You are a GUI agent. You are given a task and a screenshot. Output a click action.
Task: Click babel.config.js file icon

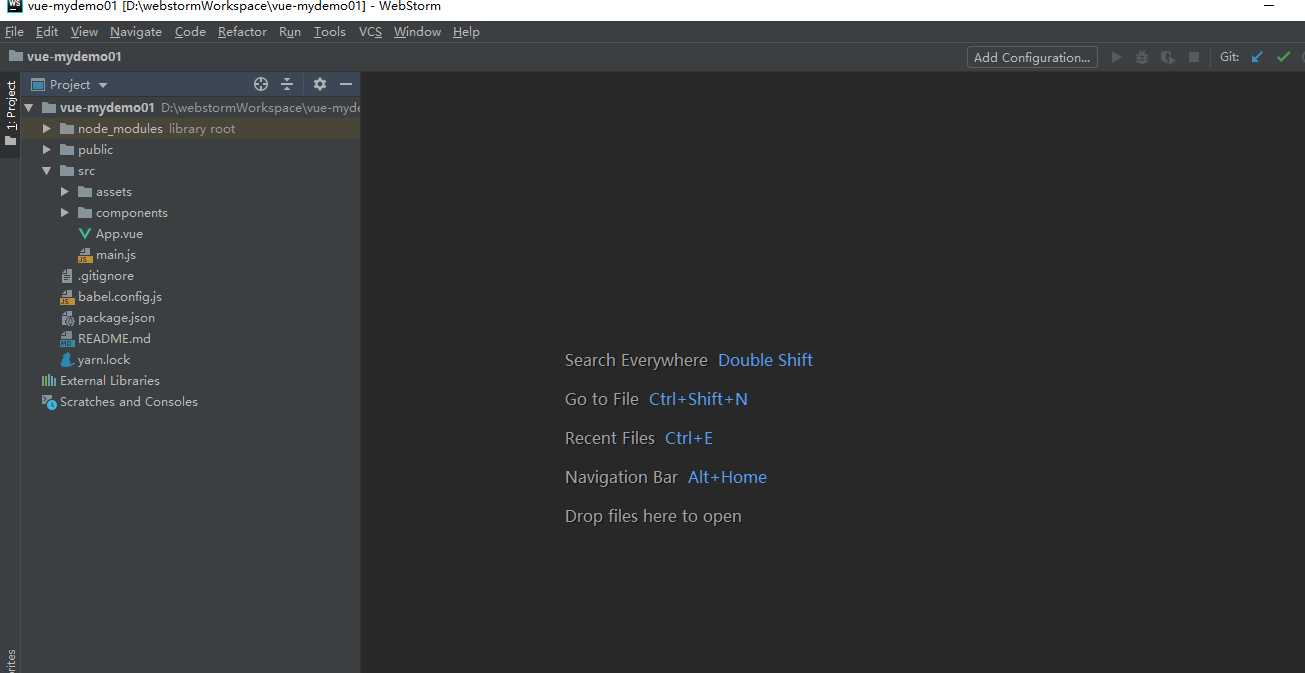(67, 297)
